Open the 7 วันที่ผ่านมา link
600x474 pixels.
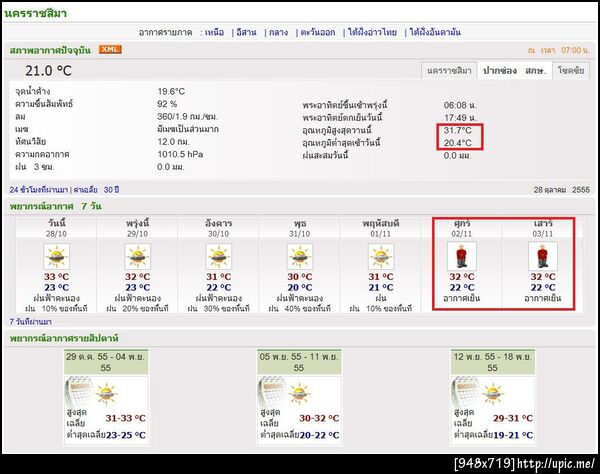click(31, 322)
